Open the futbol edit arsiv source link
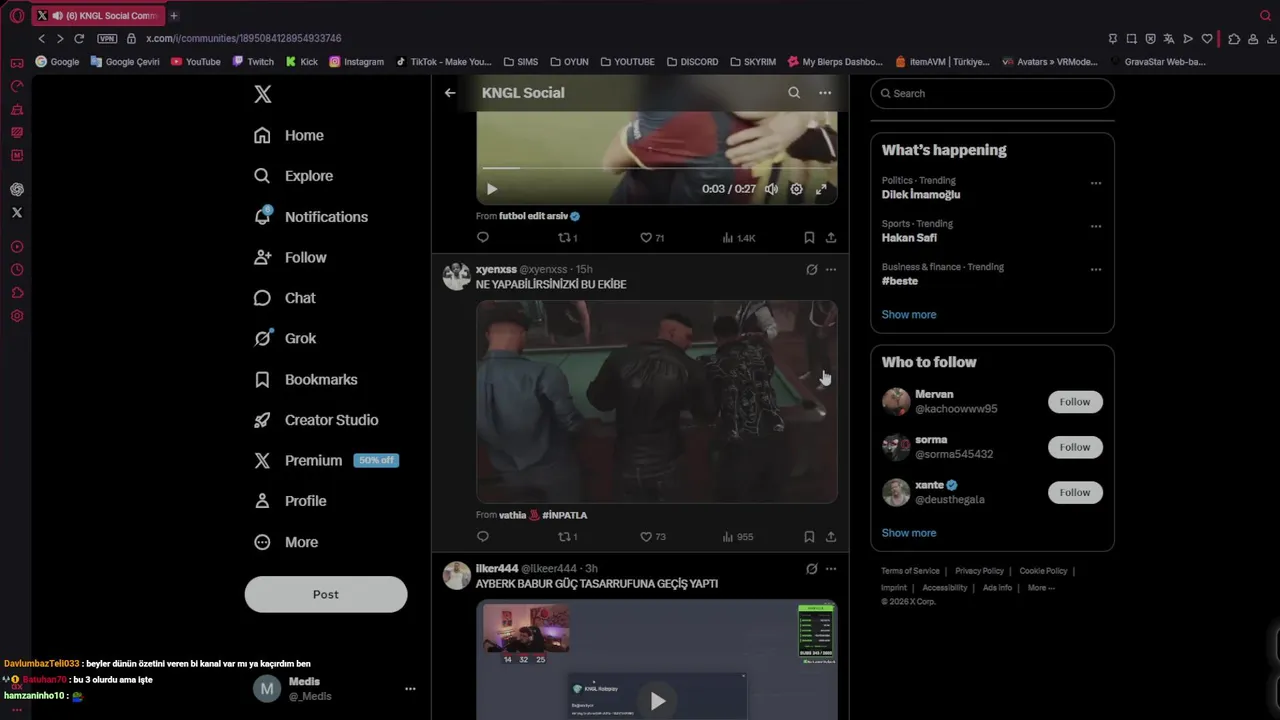 click(x=539, y=216)
